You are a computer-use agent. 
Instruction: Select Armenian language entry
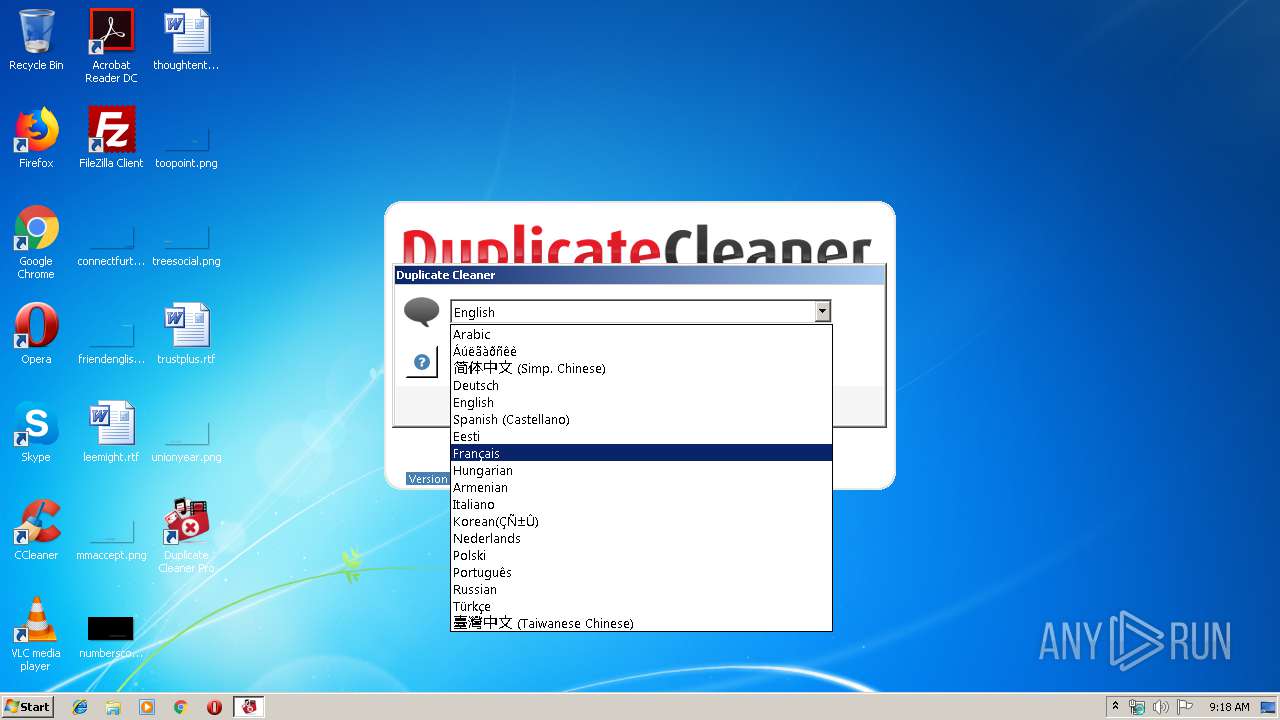(641, 487)
